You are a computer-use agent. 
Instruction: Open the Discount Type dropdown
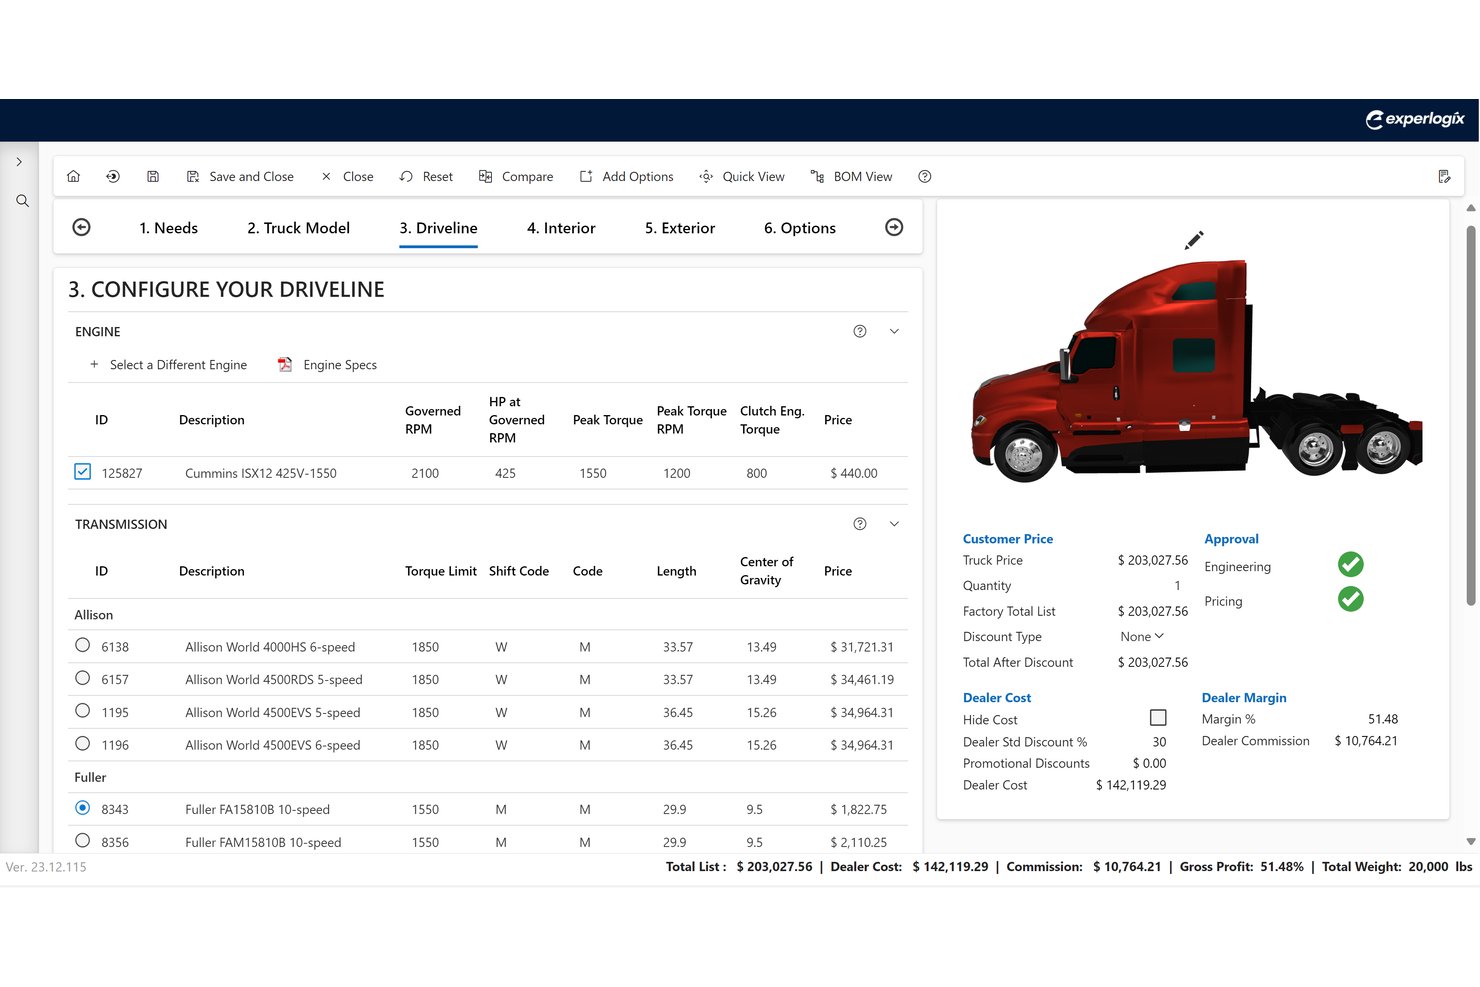point(1142,637)
